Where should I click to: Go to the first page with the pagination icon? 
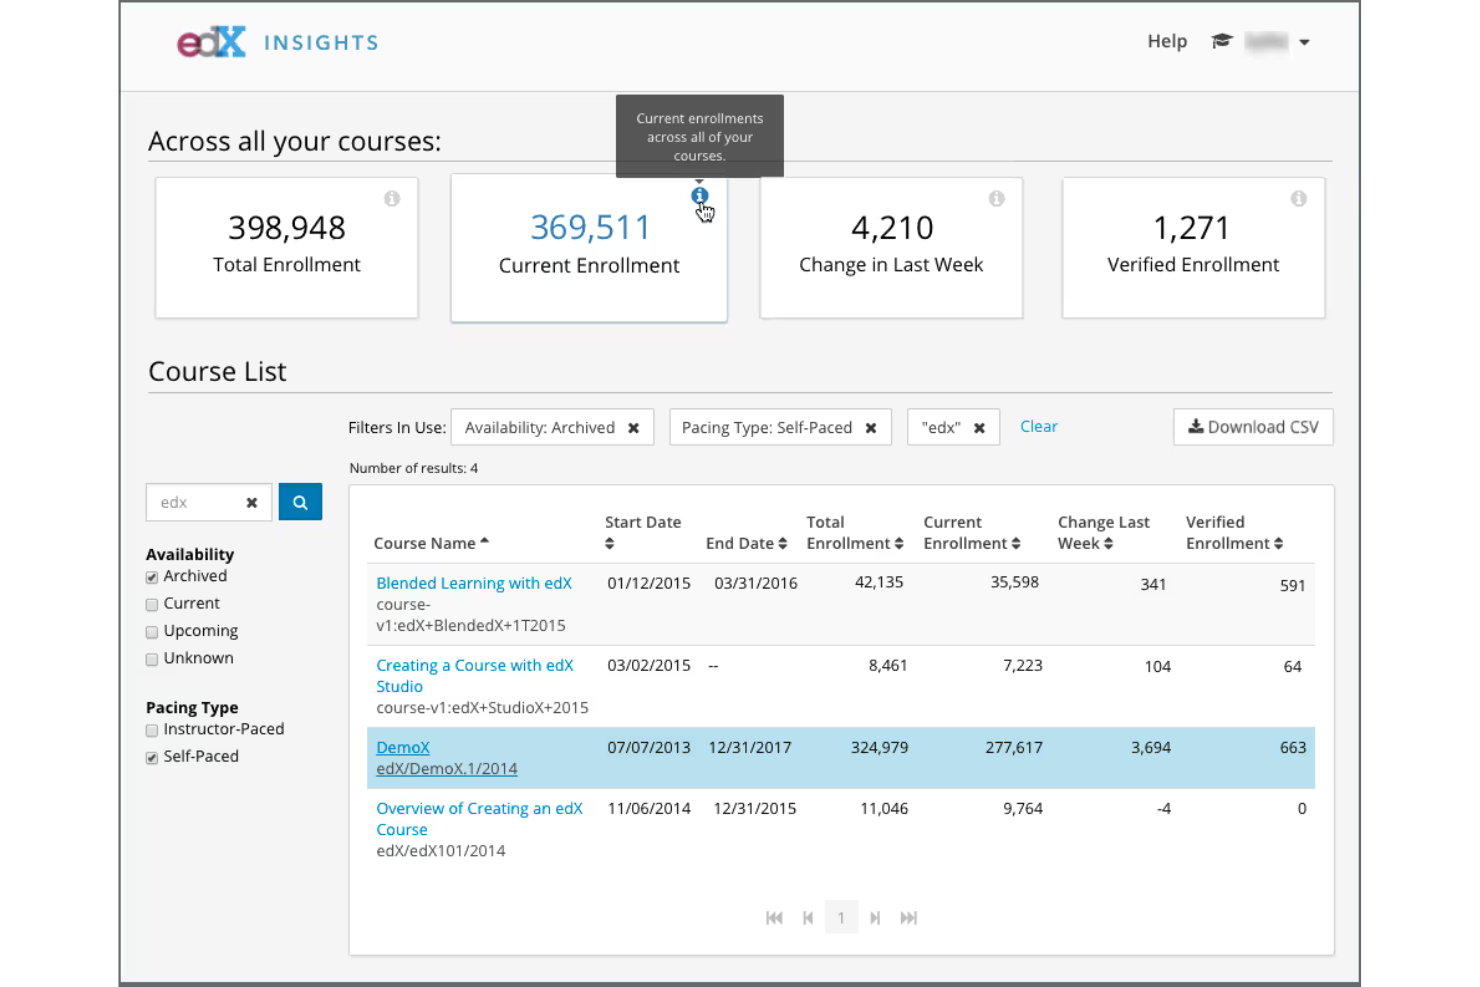pos(774,917)
